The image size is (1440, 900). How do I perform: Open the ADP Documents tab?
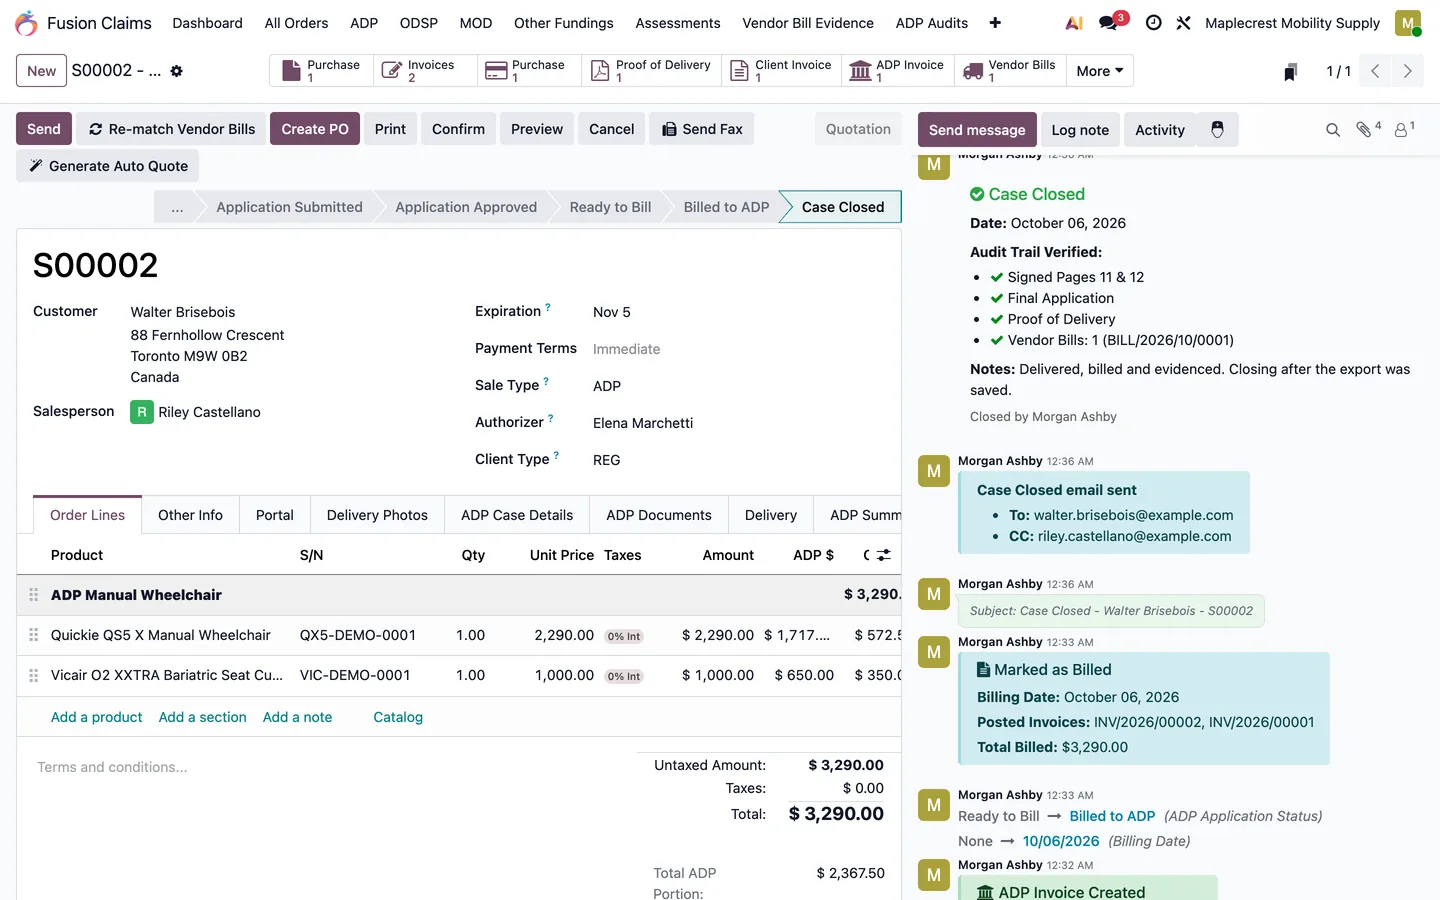[659, 515]
